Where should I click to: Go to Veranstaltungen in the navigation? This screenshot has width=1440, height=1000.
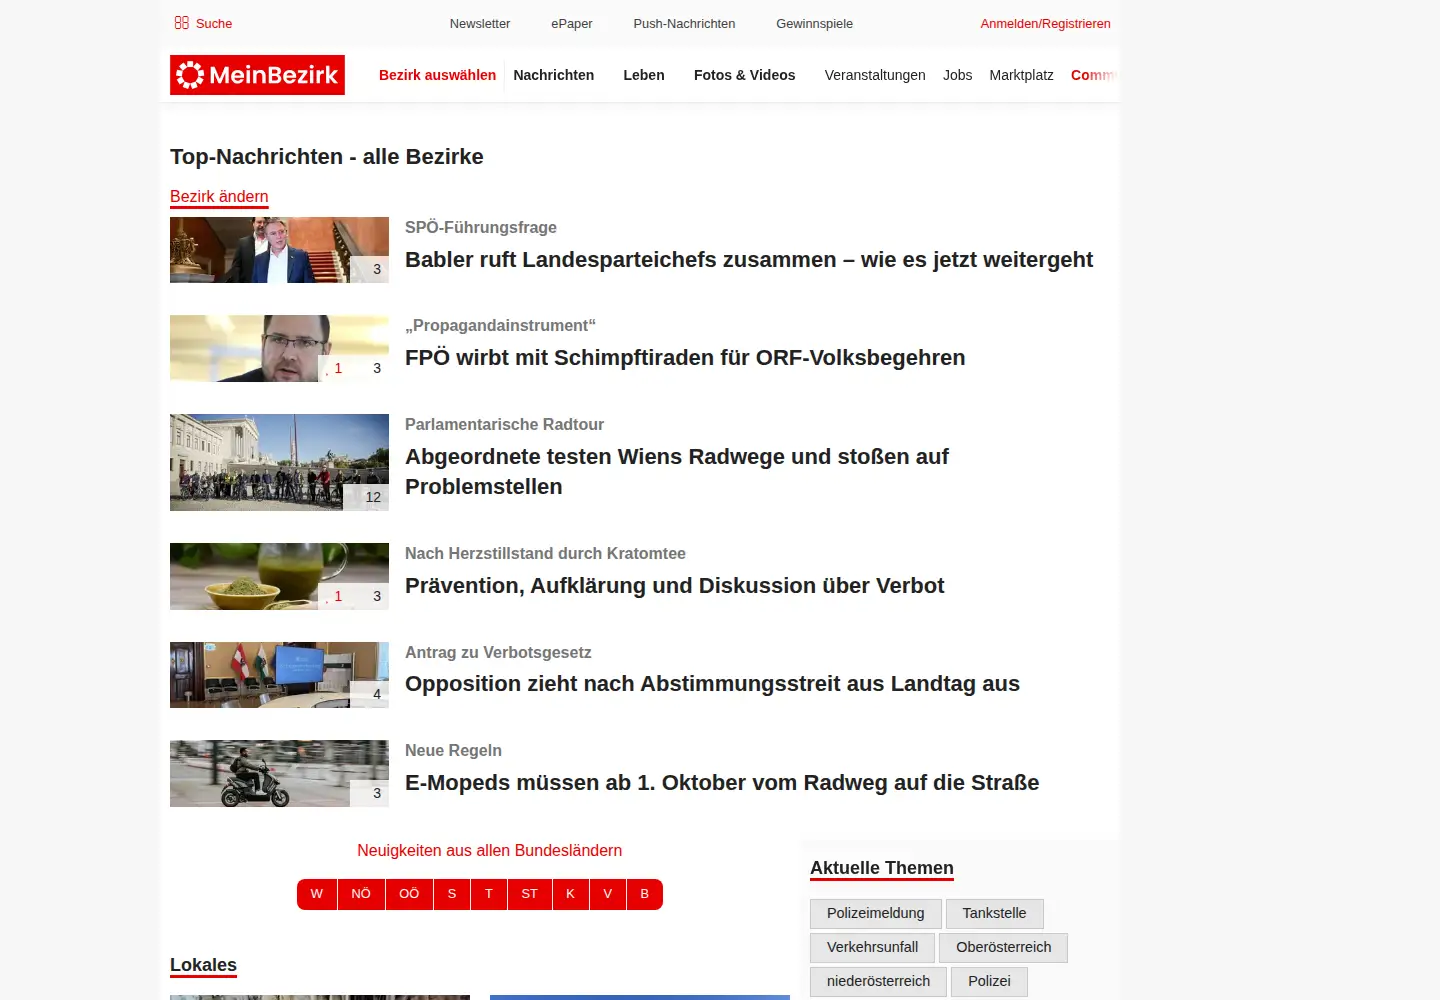875,75
